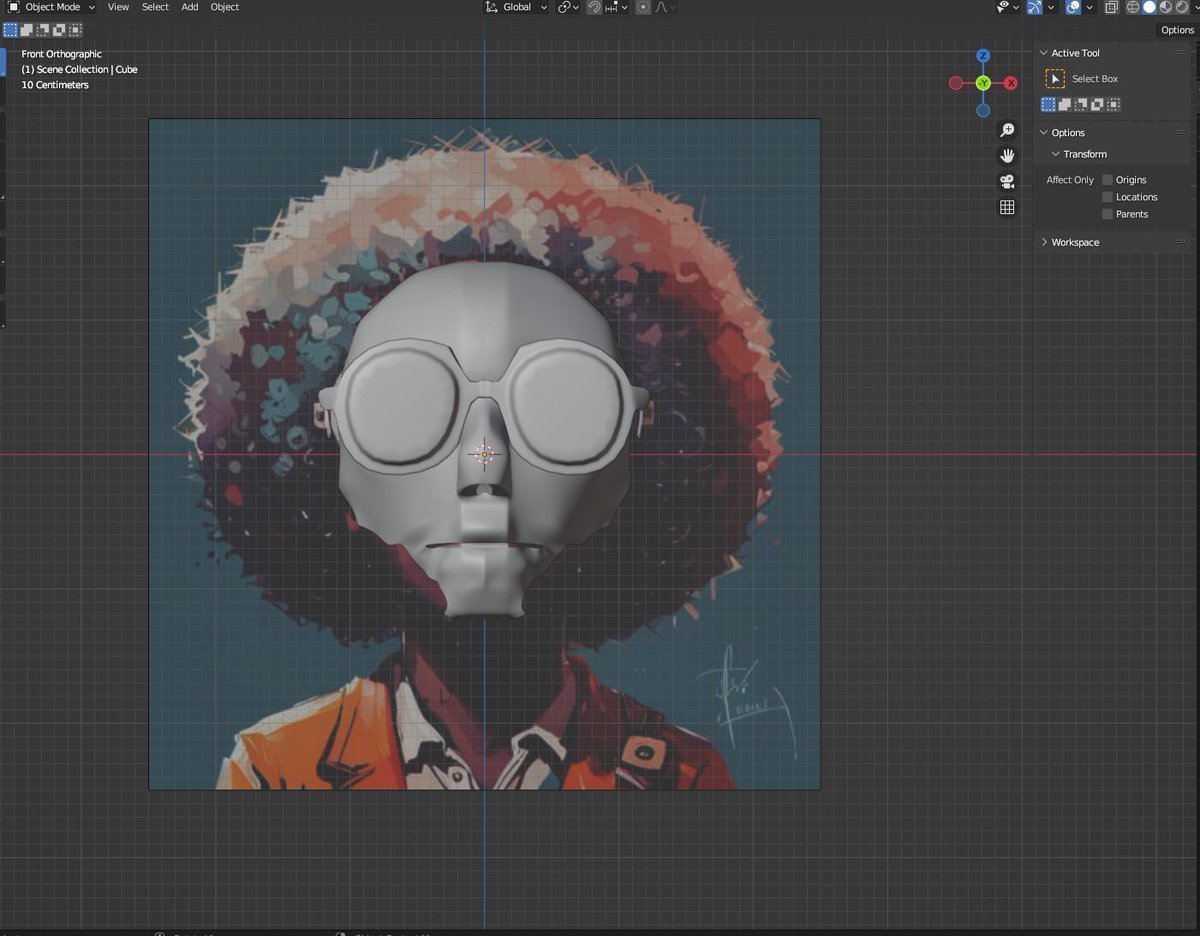This screenshot has height=936, width=1200.
Task: Open the viewport visibility and selectability dropdown
Action: (x=1006, y=7)
